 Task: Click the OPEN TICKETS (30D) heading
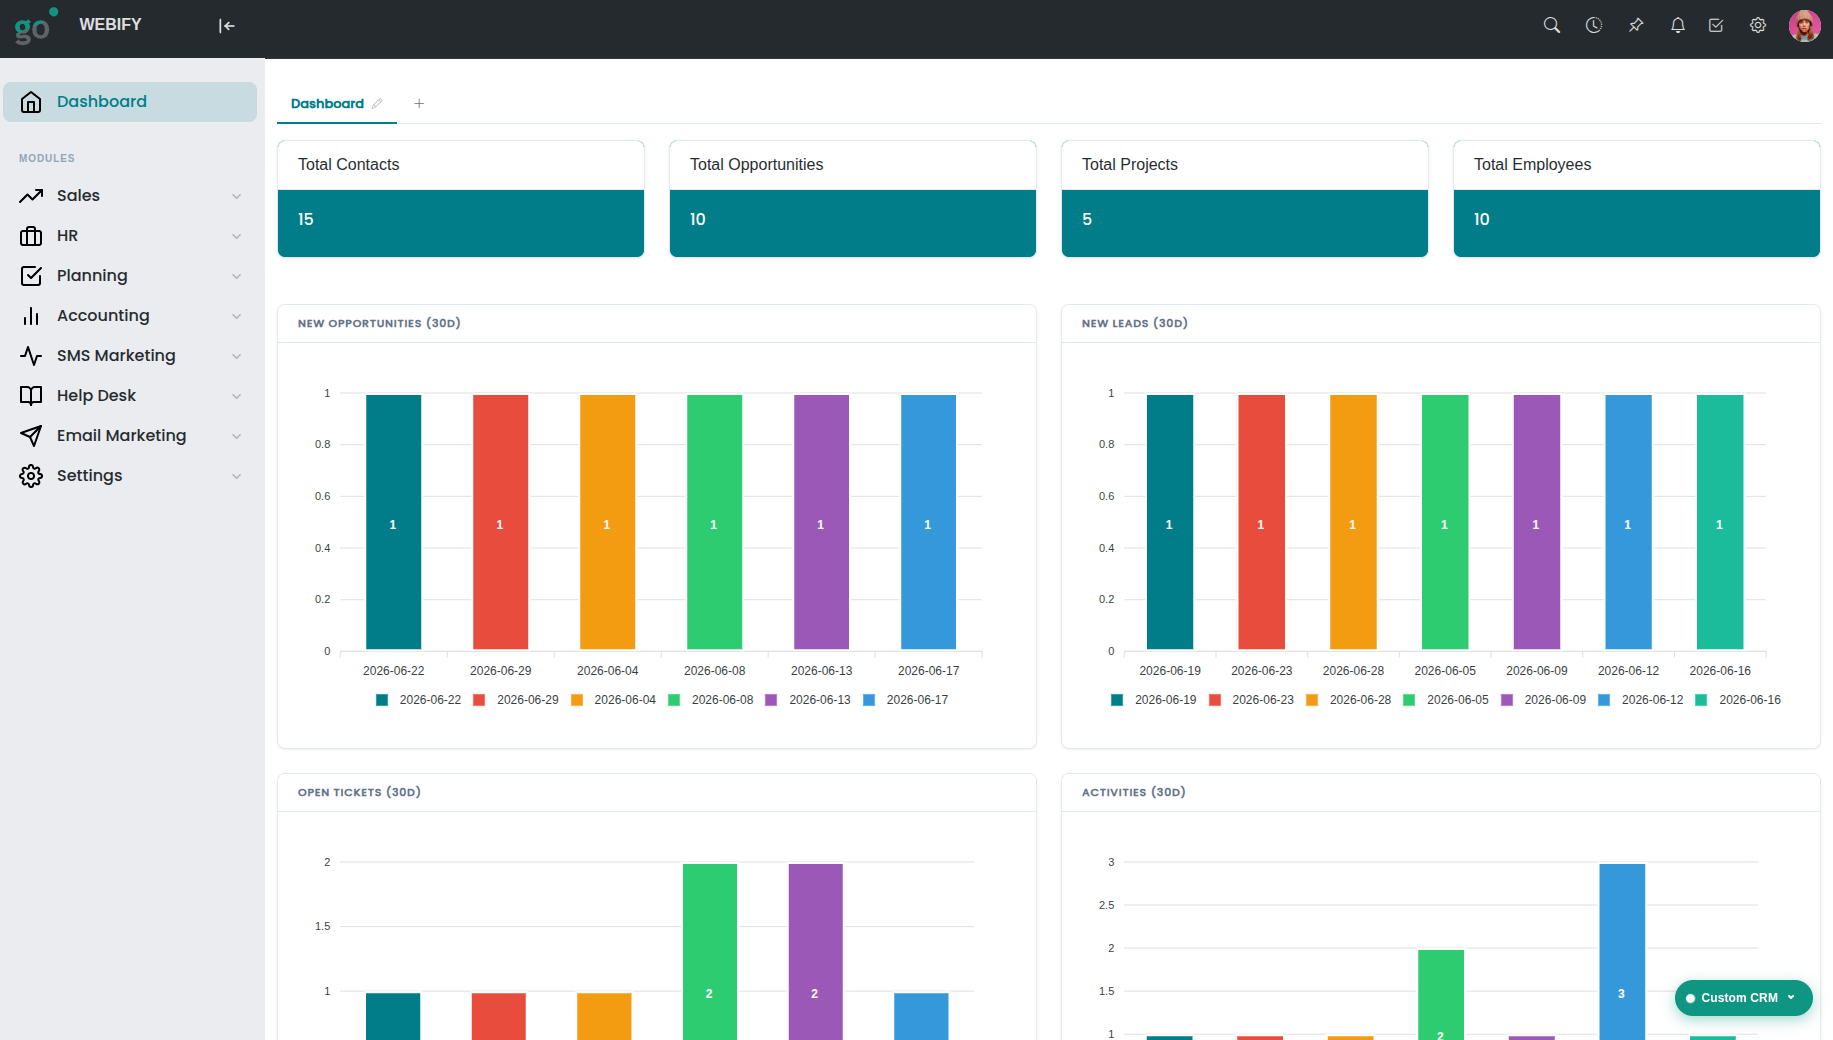click(x=359, y=792)
